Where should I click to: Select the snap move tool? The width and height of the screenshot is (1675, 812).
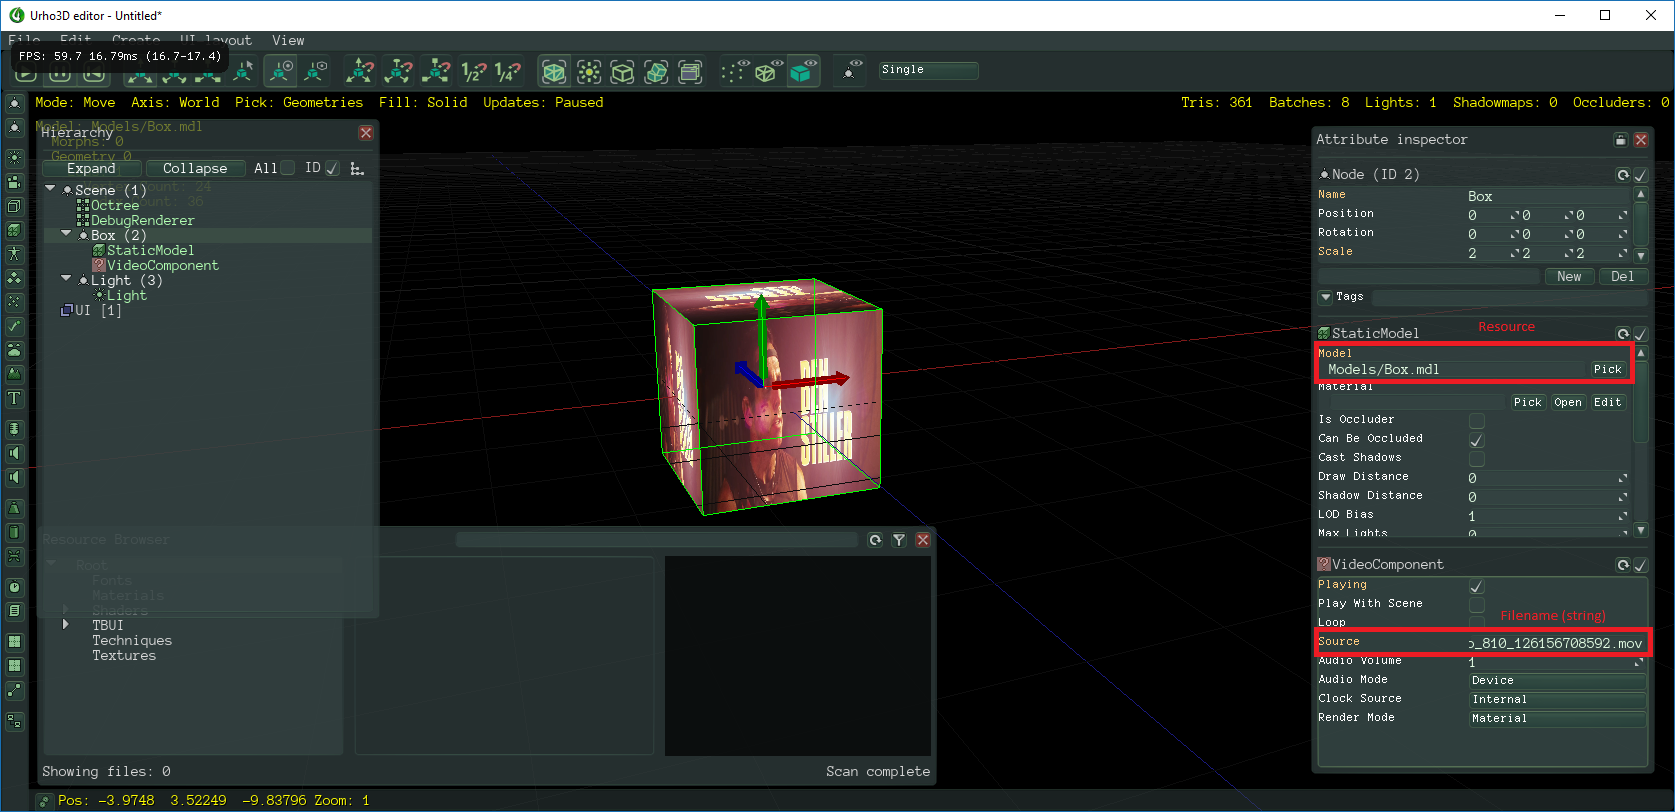click(x=359, y=71)
